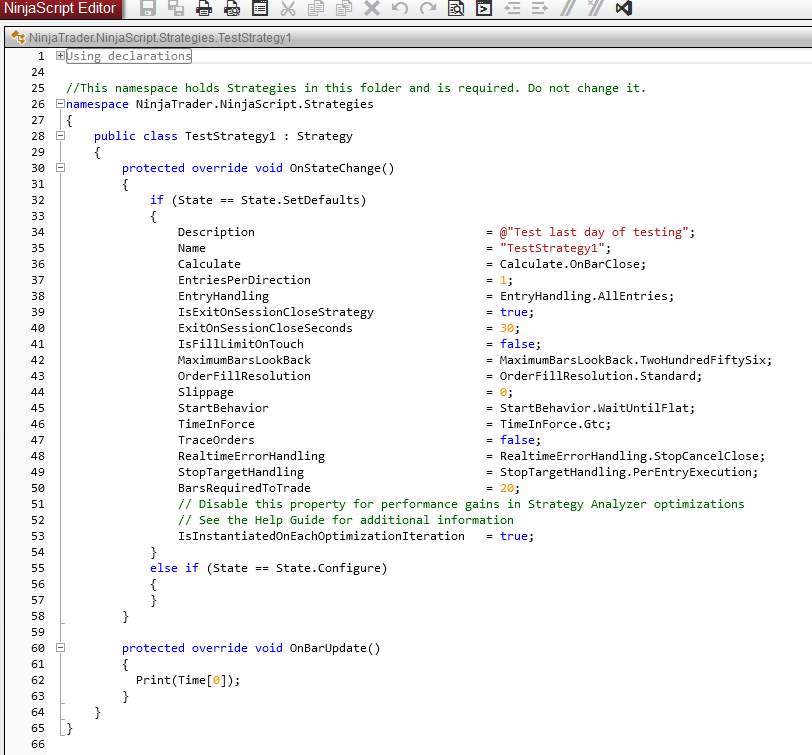812x755 pixels.
Task: Click the NinjaScript Editor title label
Action: pos(61,9)
